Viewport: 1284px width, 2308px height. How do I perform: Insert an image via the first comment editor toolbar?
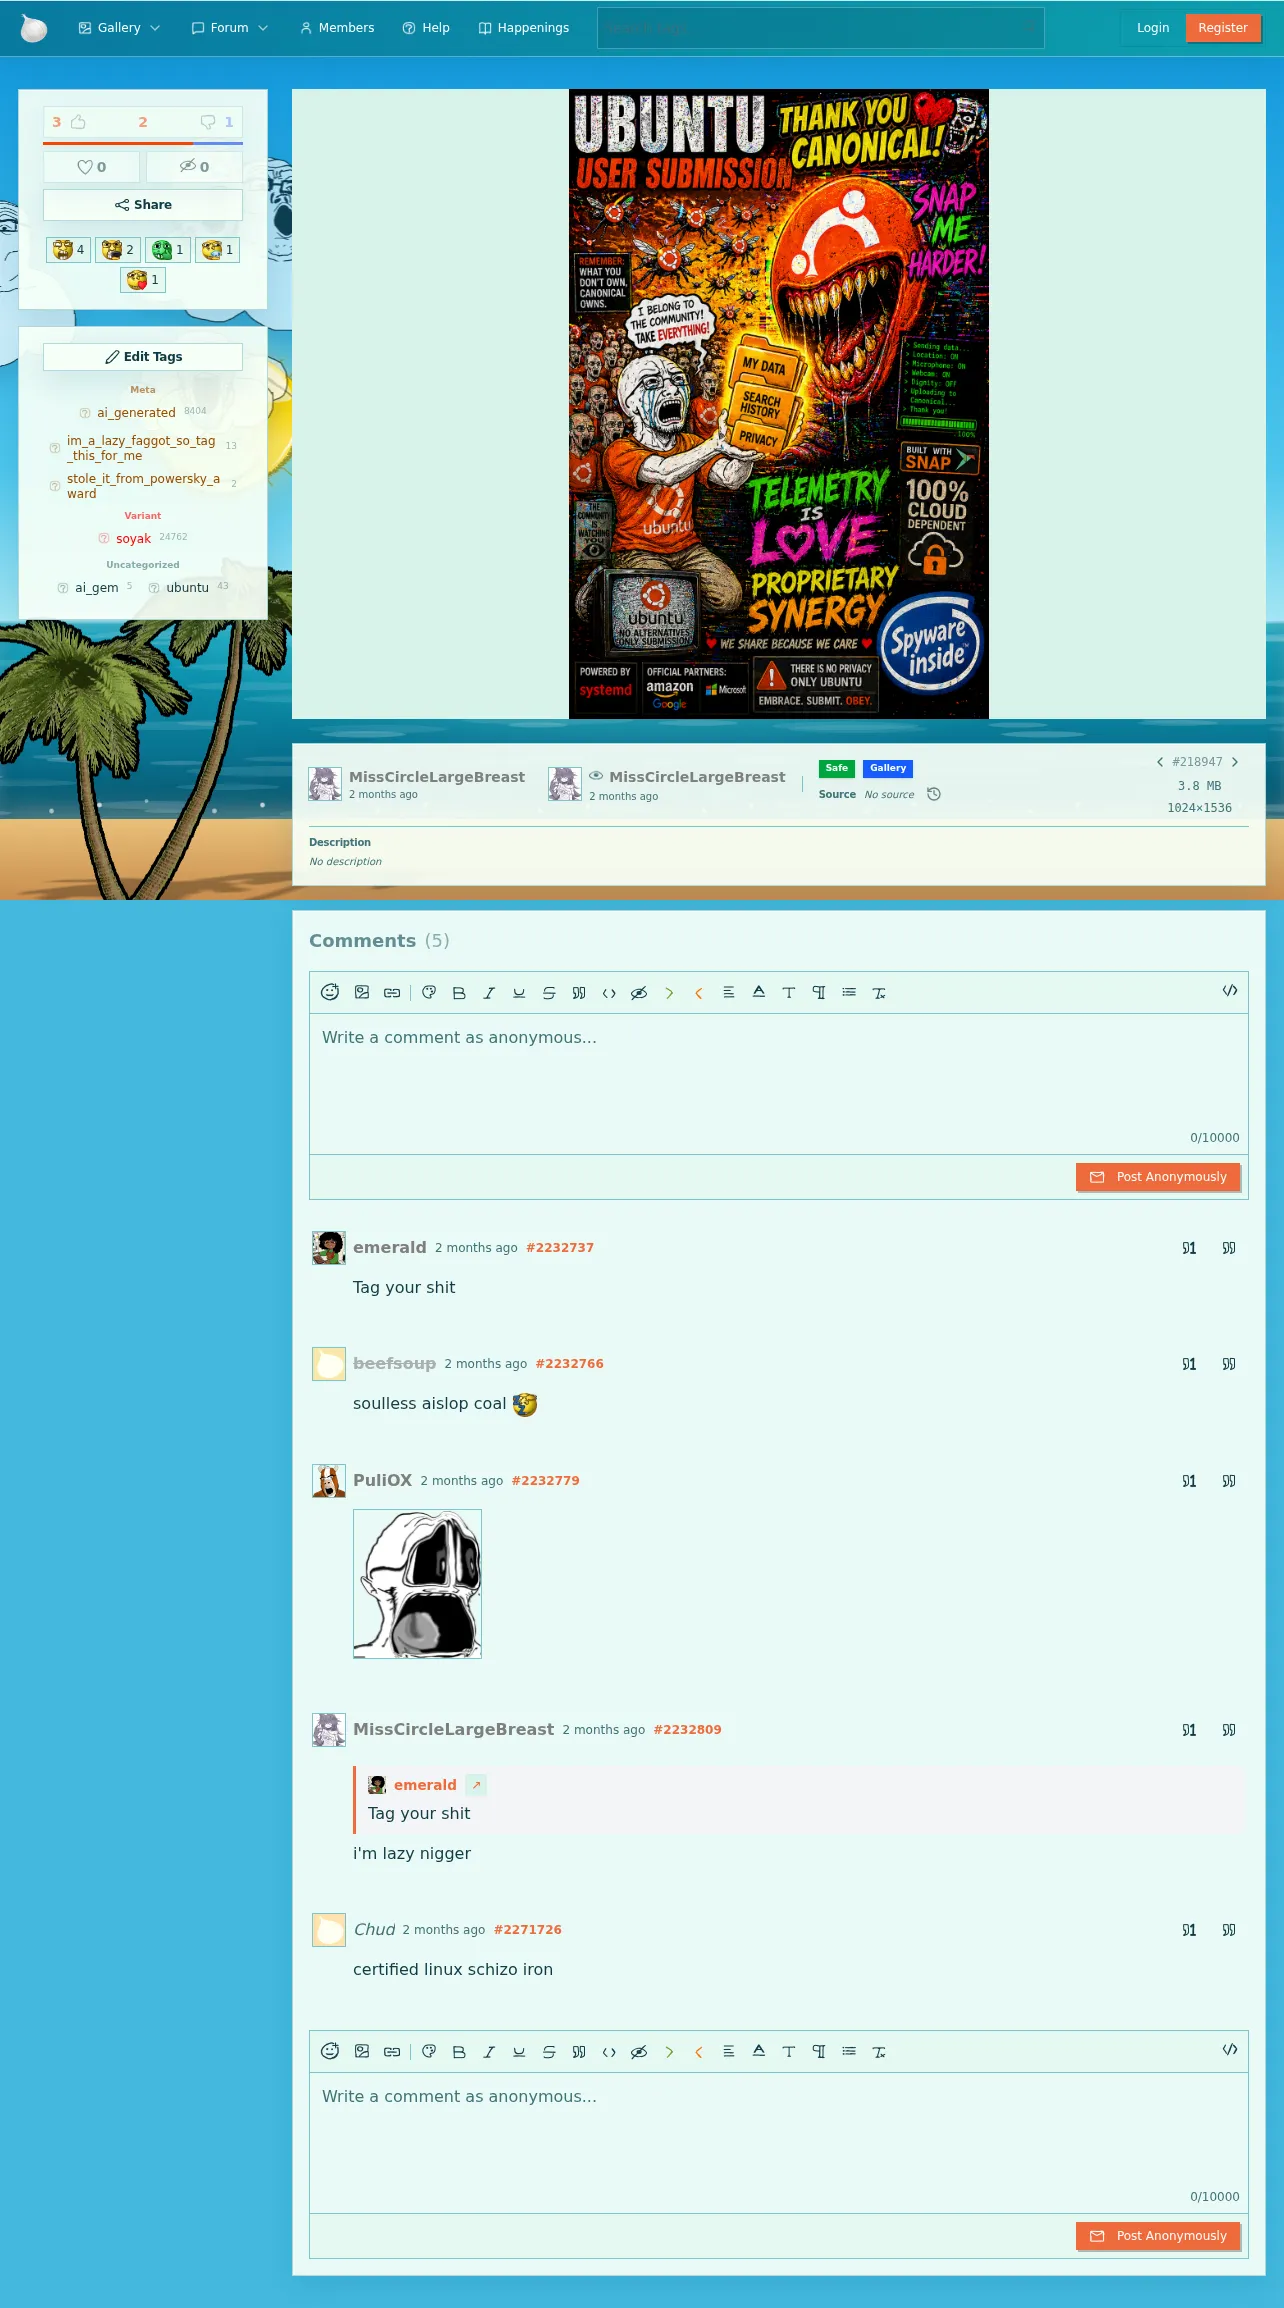tap(362, 992)
